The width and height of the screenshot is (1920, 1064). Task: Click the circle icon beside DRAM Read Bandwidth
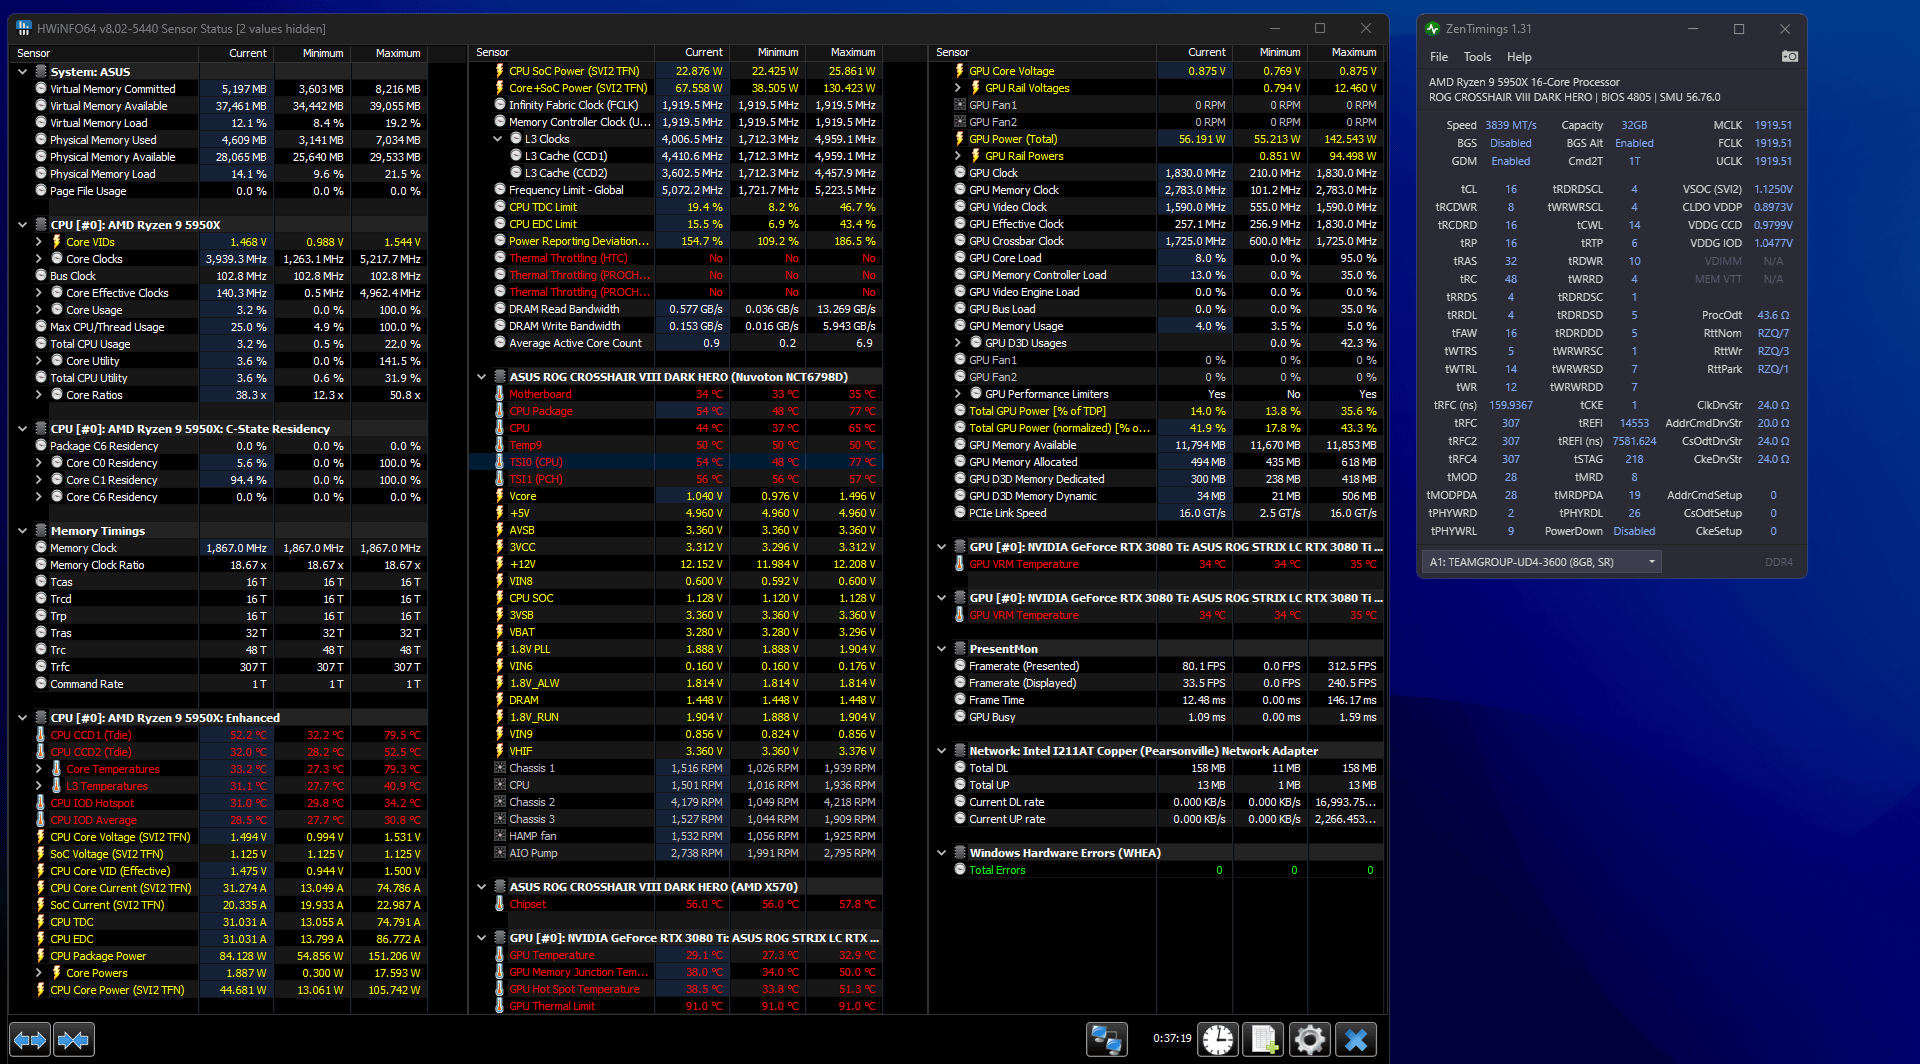point(500,309)
